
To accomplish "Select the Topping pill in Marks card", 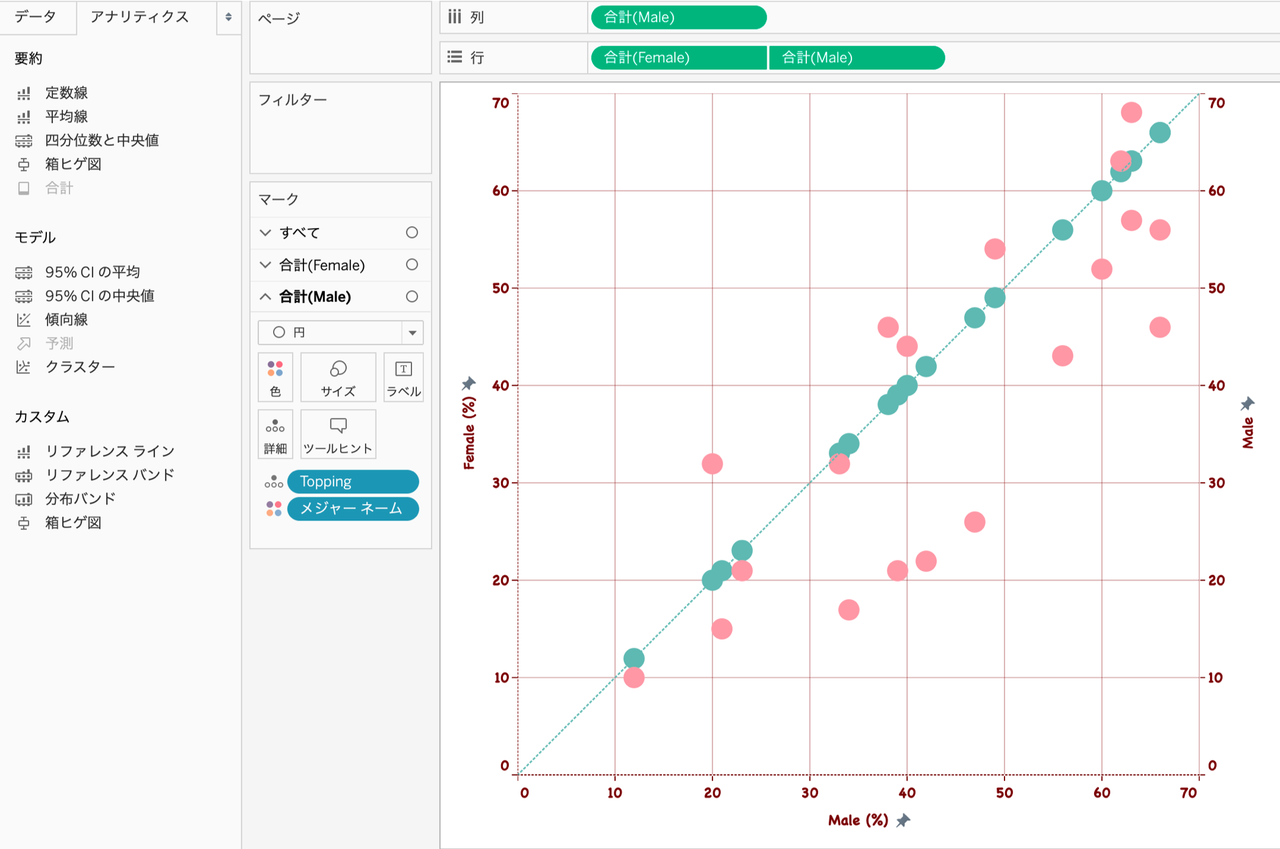I will click(x=353, y=482).
